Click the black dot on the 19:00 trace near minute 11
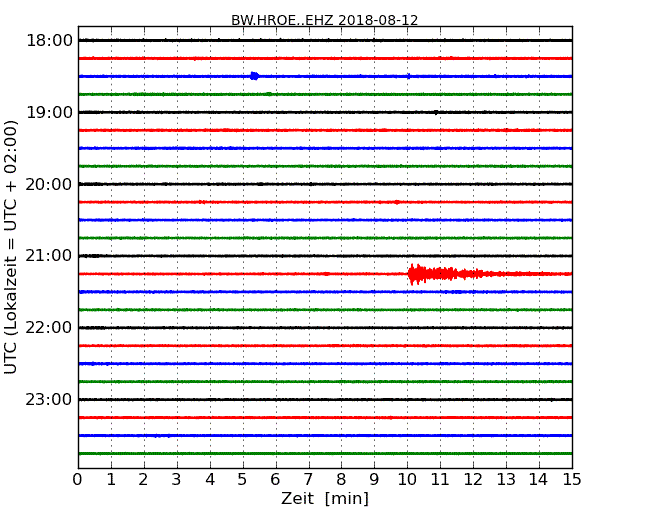650x520 pixels. tap(436, 112)
